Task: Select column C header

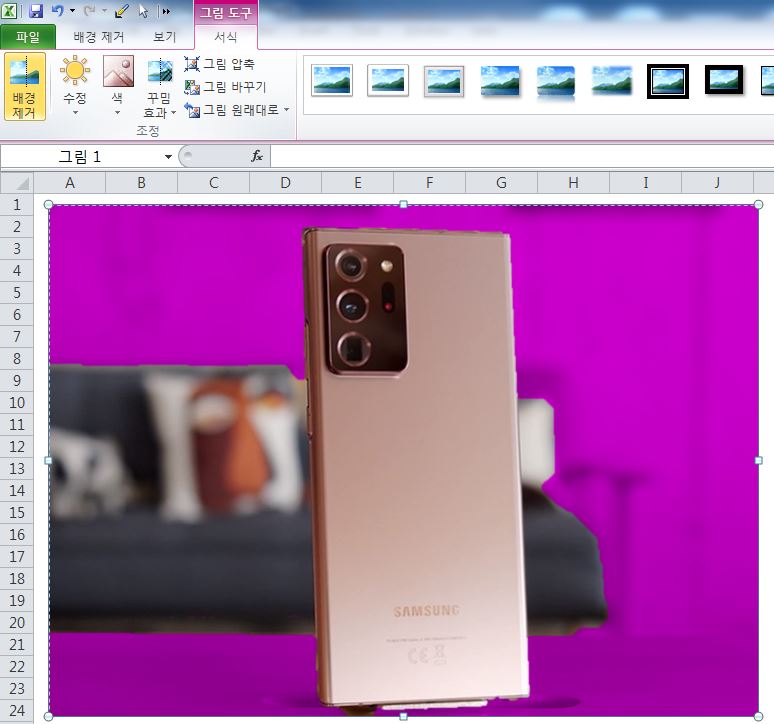Action: tap(214, 183)
